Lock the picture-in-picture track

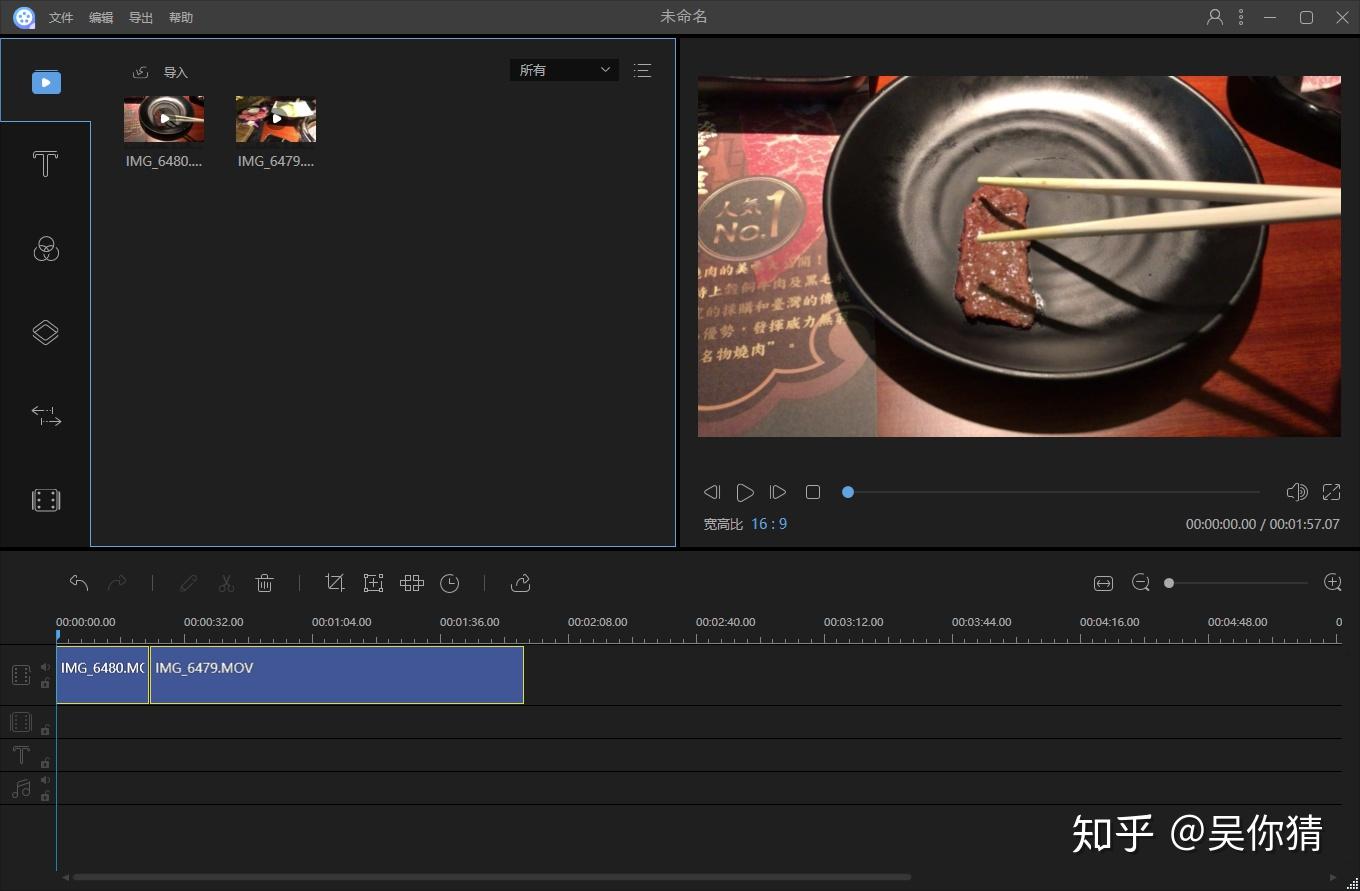[45, 730]
